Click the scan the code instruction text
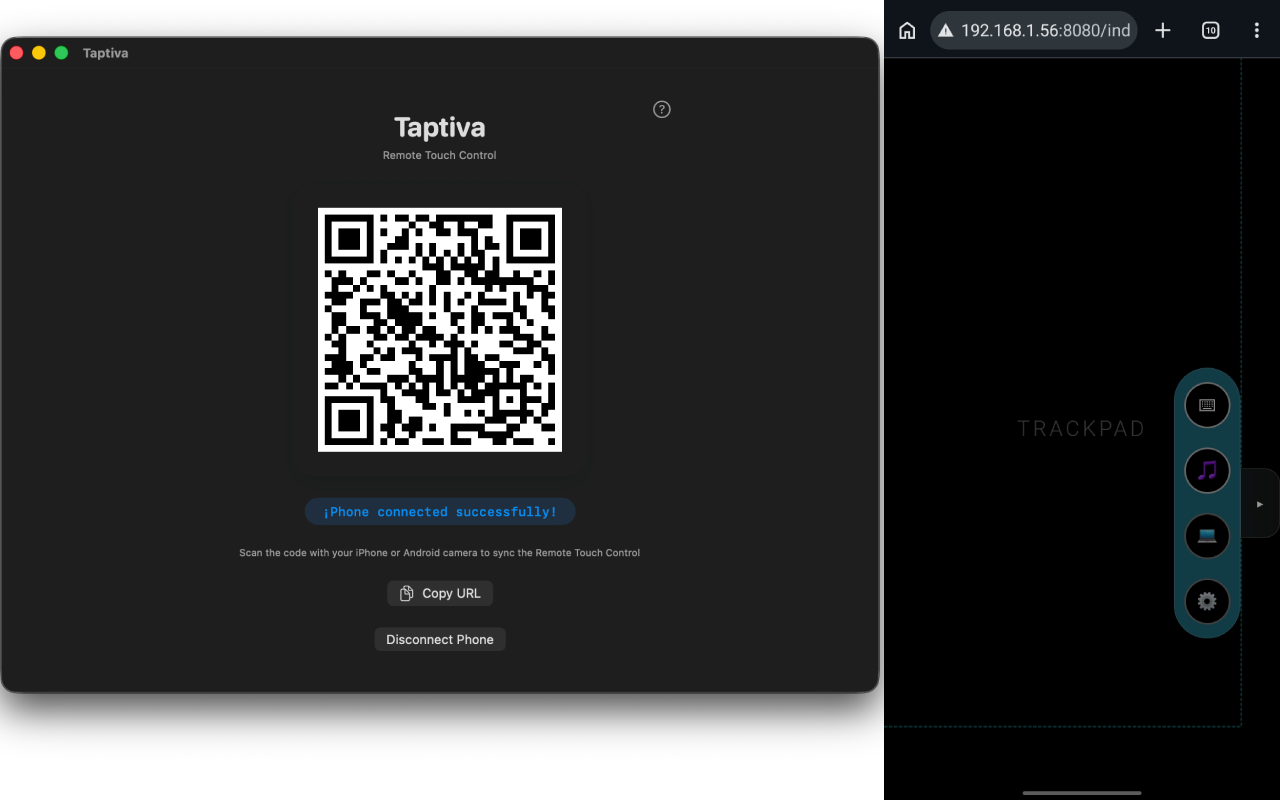 [x=440, y=552]
